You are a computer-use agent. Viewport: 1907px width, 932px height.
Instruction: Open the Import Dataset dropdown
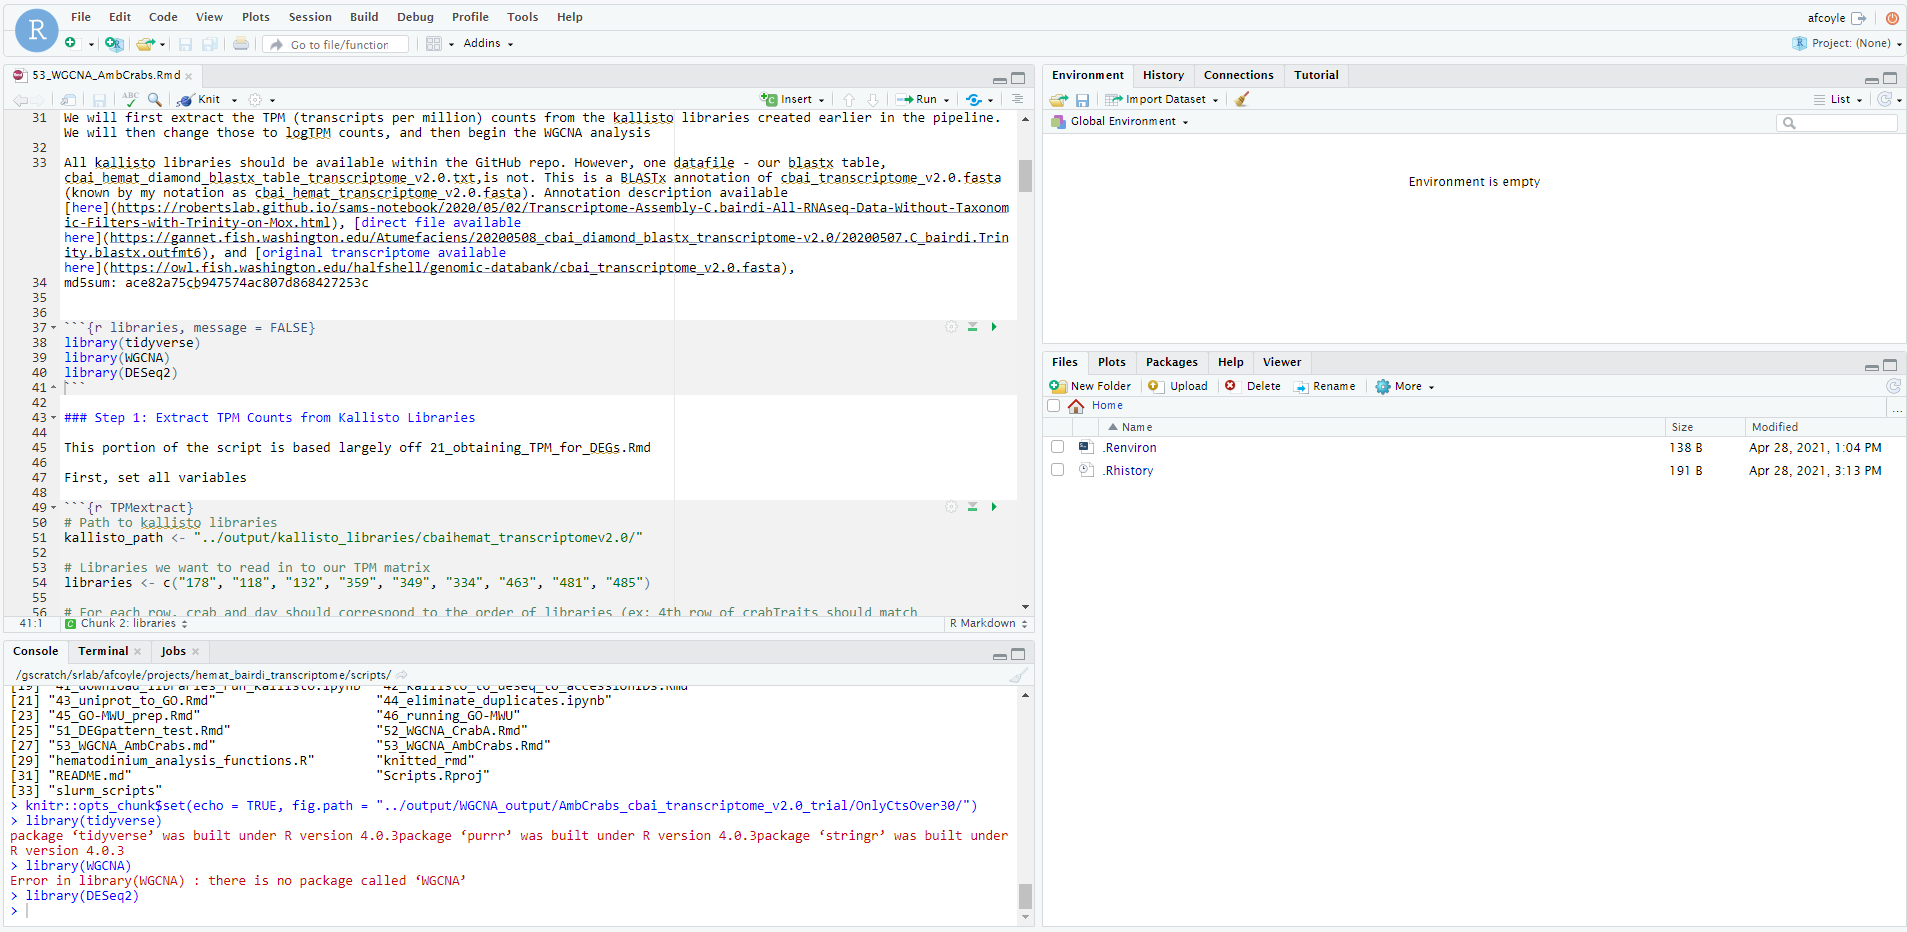coord(1162,99)
